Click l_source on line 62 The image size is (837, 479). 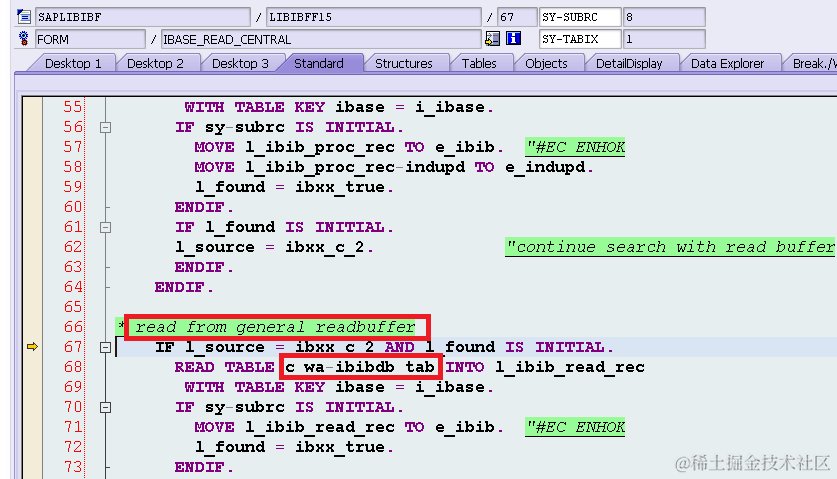tap(215, 247)
